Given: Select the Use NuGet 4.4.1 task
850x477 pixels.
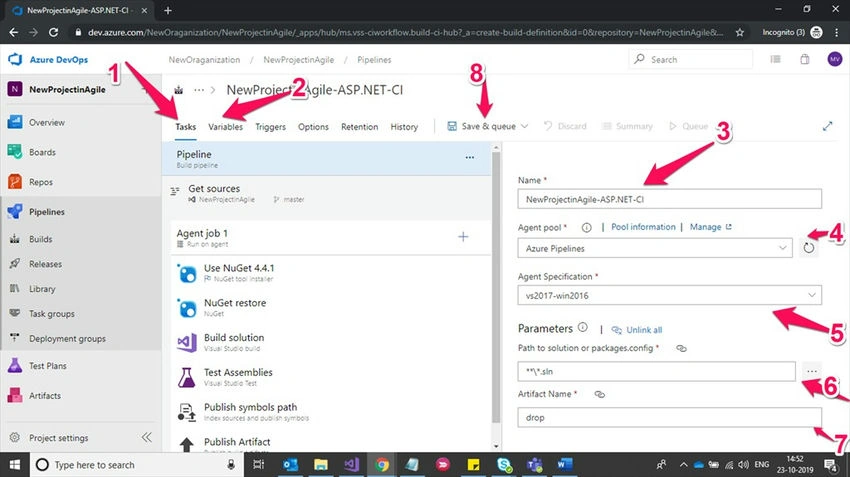Looking at the screenshot, I should 331,273.
